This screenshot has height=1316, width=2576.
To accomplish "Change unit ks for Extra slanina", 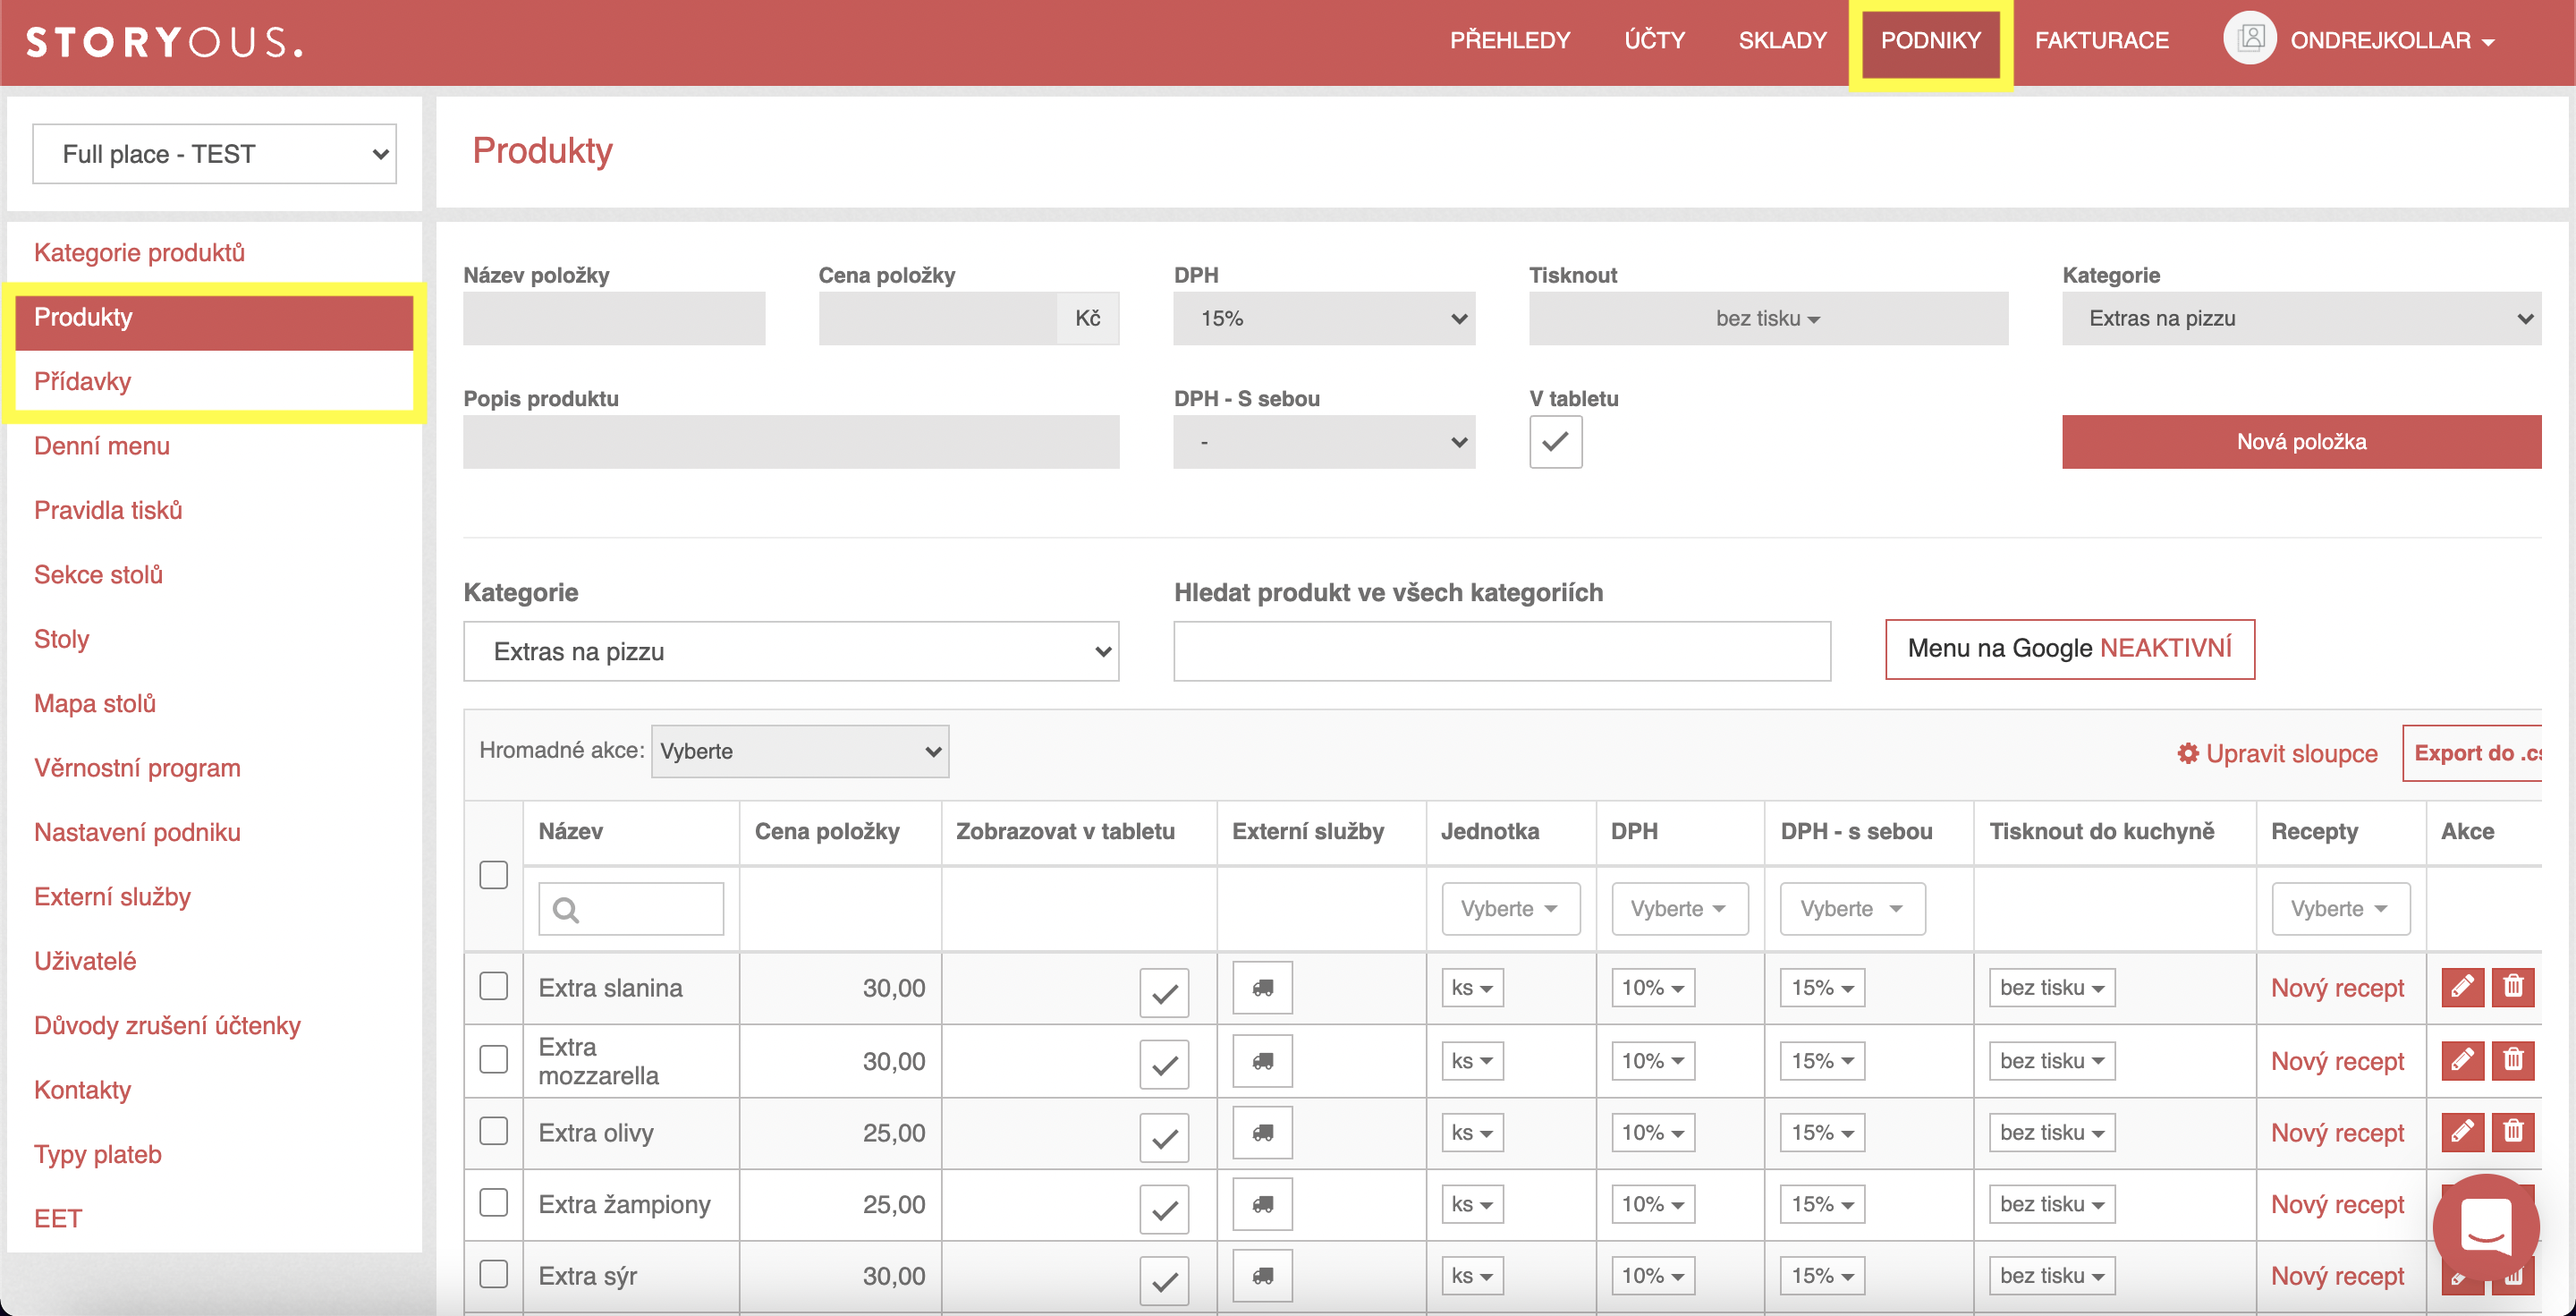I will [x=1472, y=988].
